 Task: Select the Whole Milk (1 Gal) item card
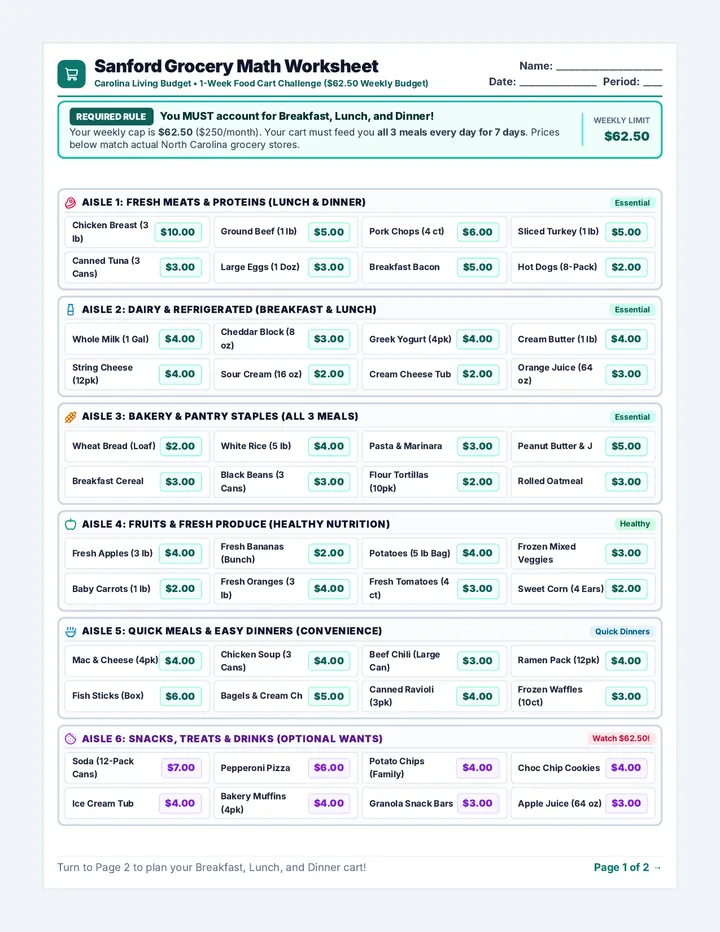[137, 339]
